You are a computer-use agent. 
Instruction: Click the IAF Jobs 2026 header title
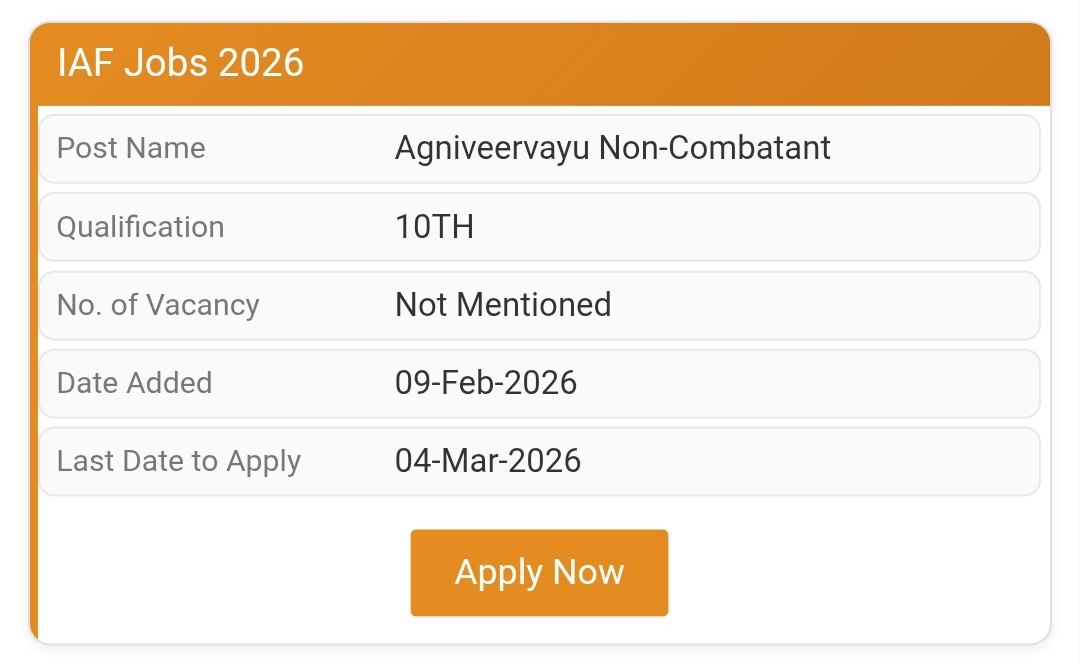coord(180,63)
